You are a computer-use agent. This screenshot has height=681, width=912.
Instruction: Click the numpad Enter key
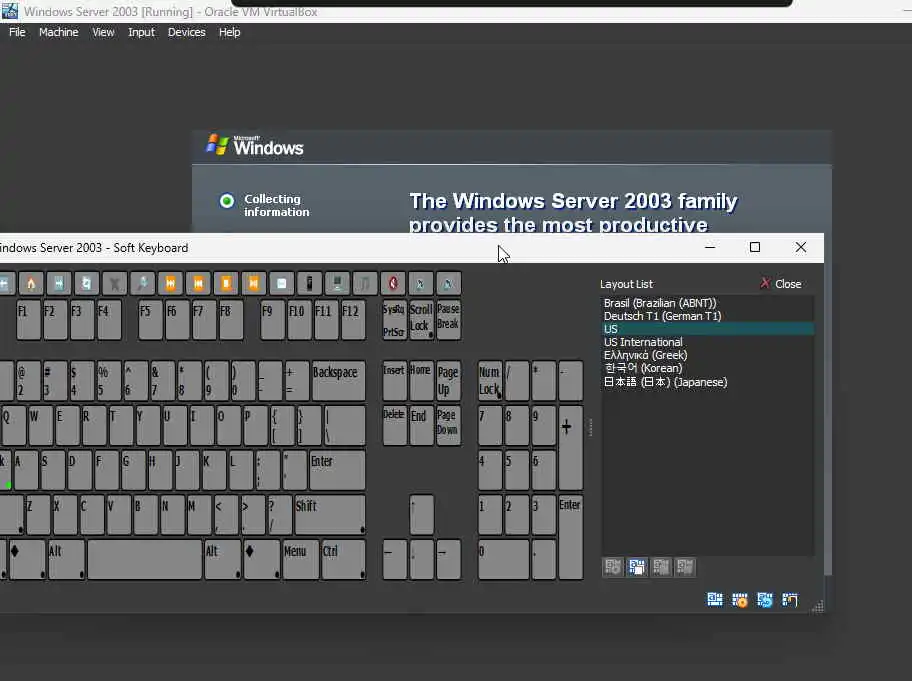(571, 536)
